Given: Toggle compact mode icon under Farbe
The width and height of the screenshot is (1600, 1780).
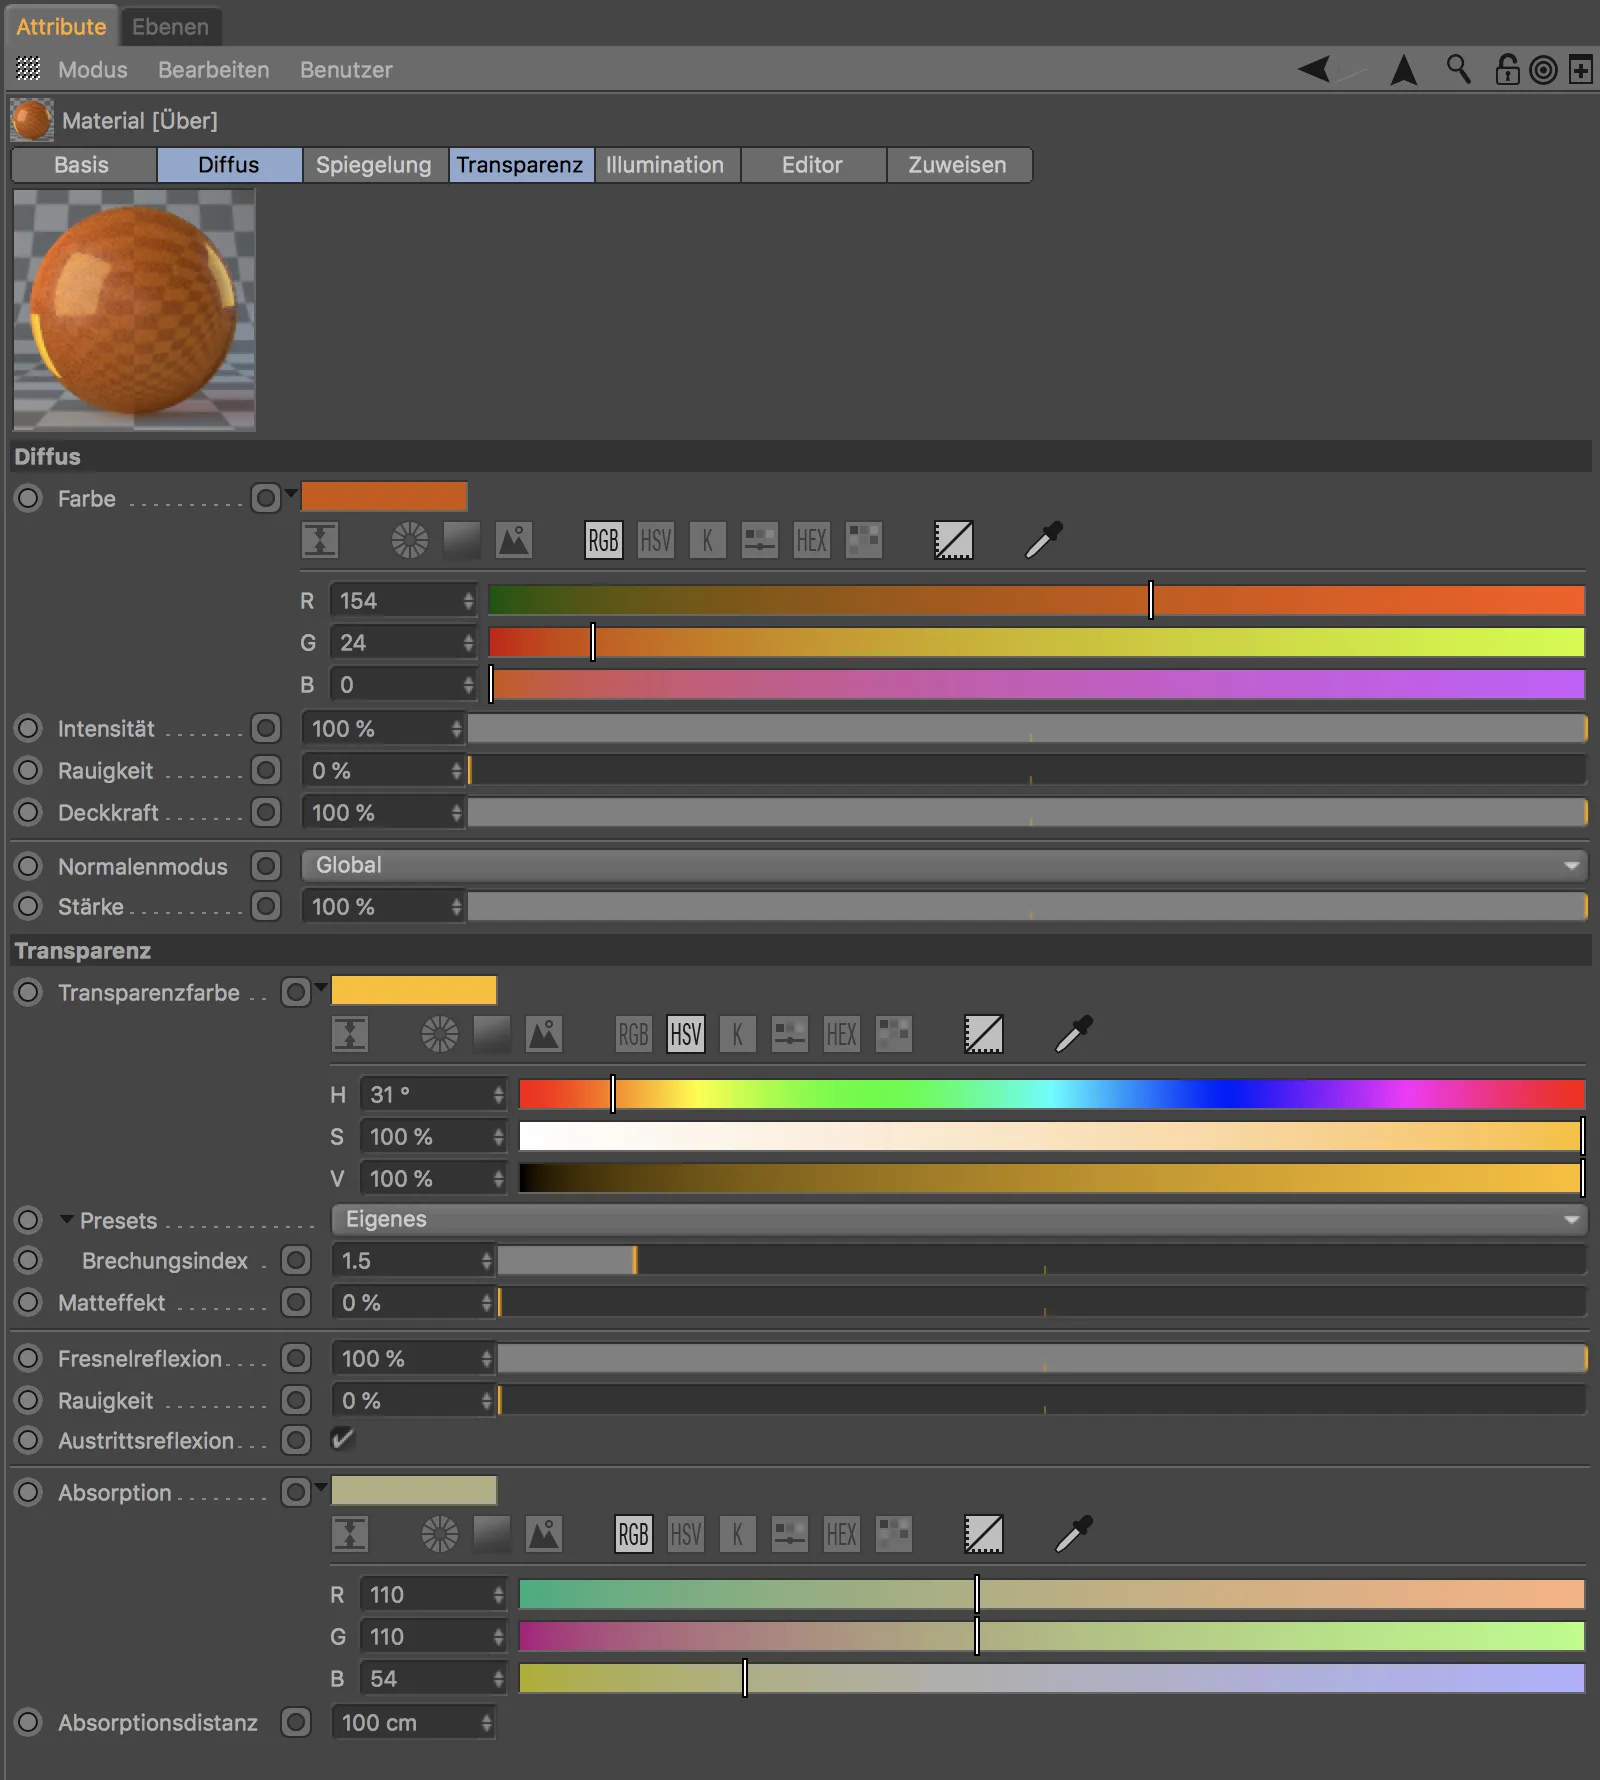Looking at the screenshot, I should [x=320, y=541].
